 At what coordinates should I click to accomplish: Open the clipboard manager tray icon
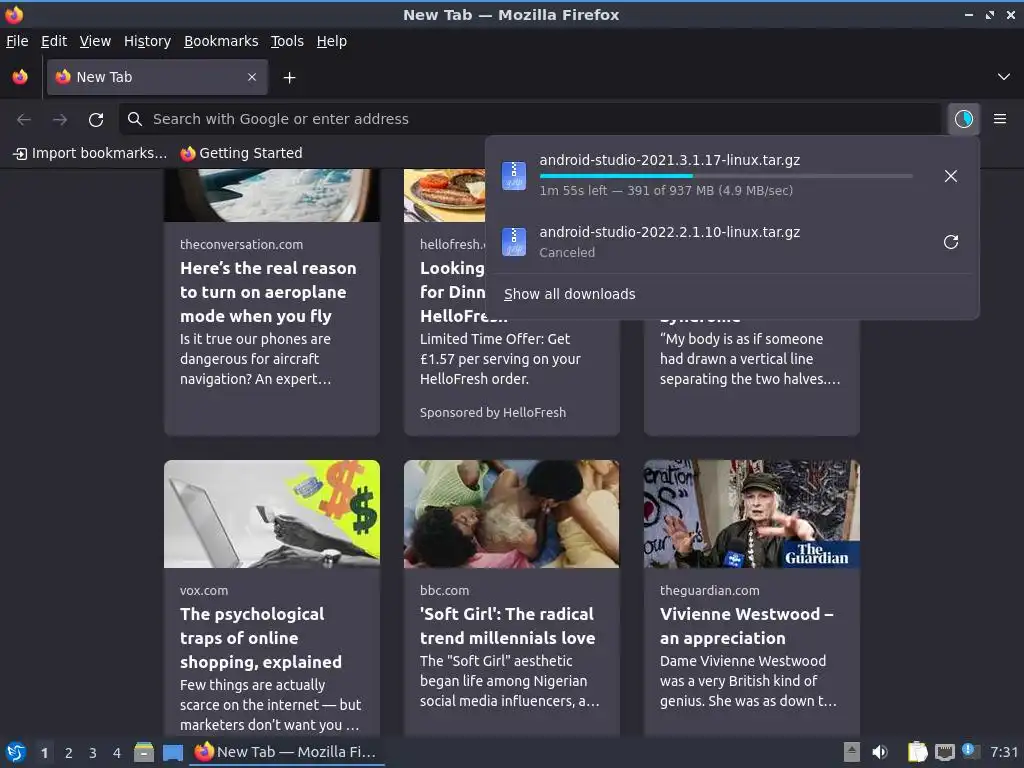coord(918,752)
